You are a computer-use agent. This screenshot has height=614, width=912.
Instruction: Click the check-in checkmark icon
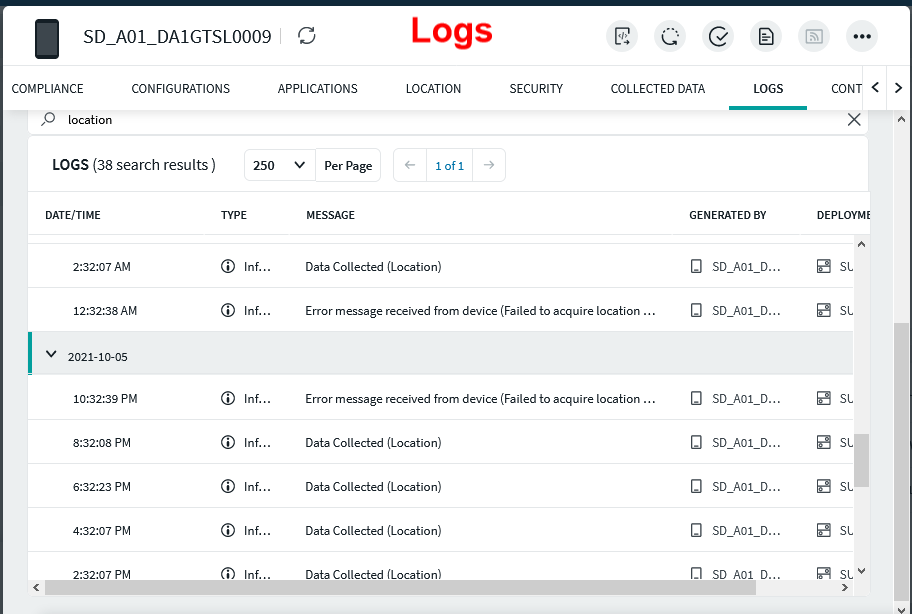point(718,37)
